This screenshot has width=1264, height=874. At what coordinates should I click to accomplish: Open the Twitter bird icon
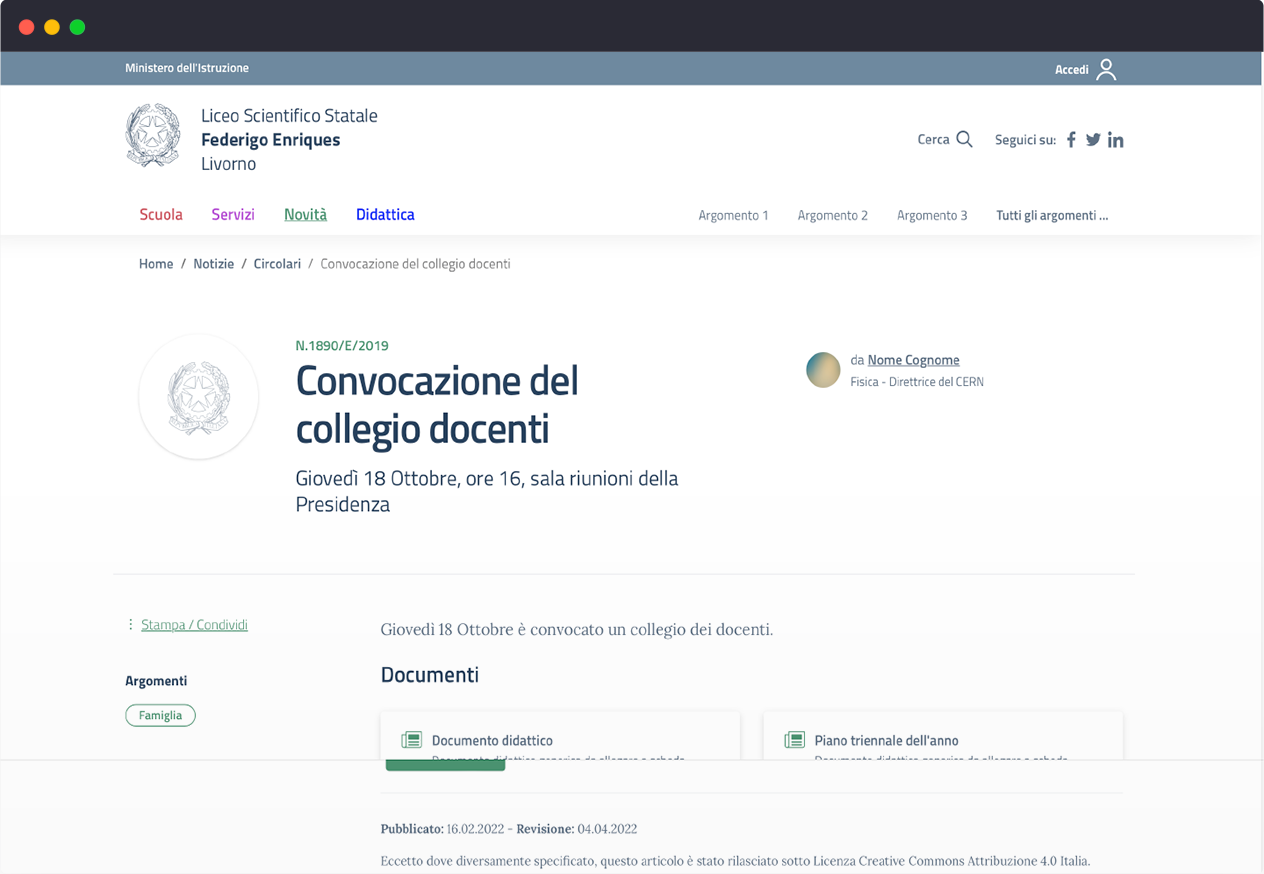[1093, 140]
